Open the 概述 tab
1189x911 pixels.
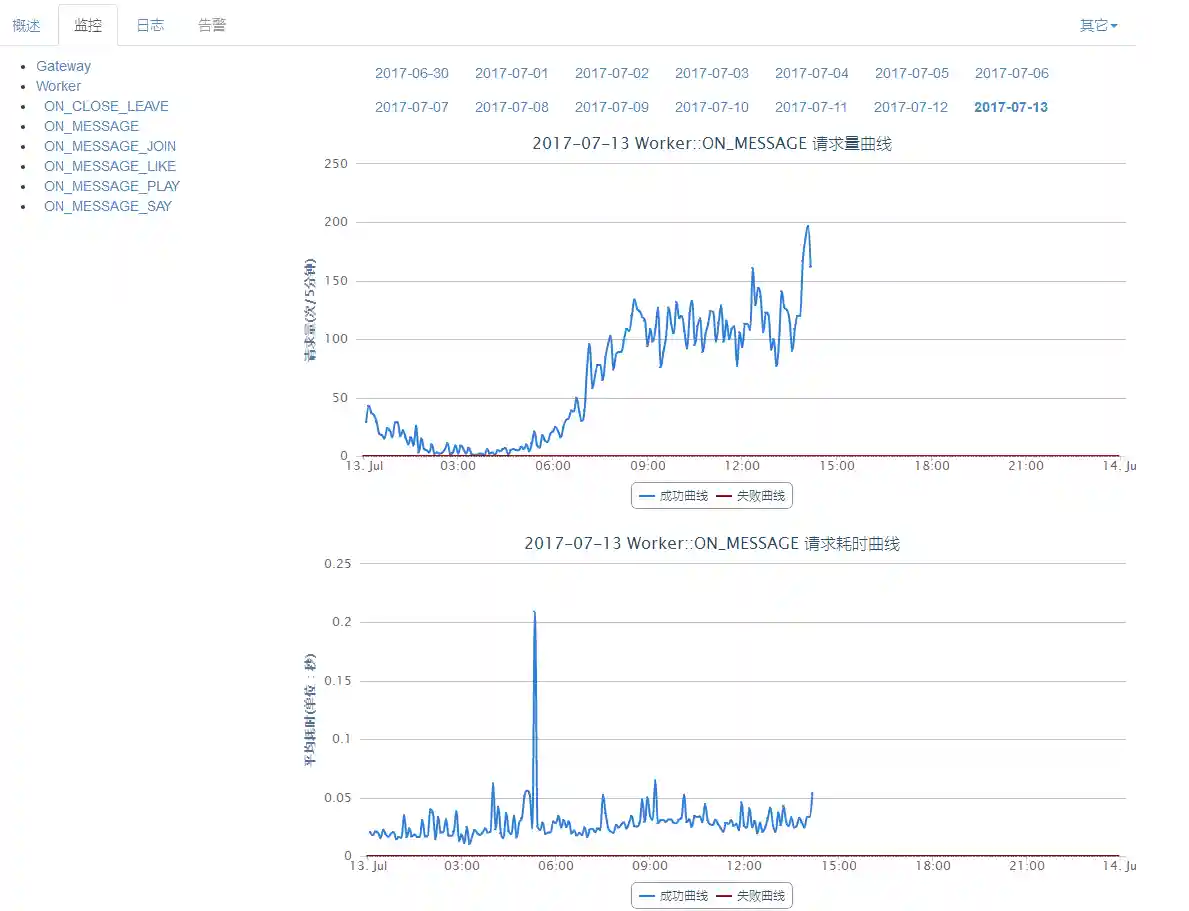(x=27, y=26)
